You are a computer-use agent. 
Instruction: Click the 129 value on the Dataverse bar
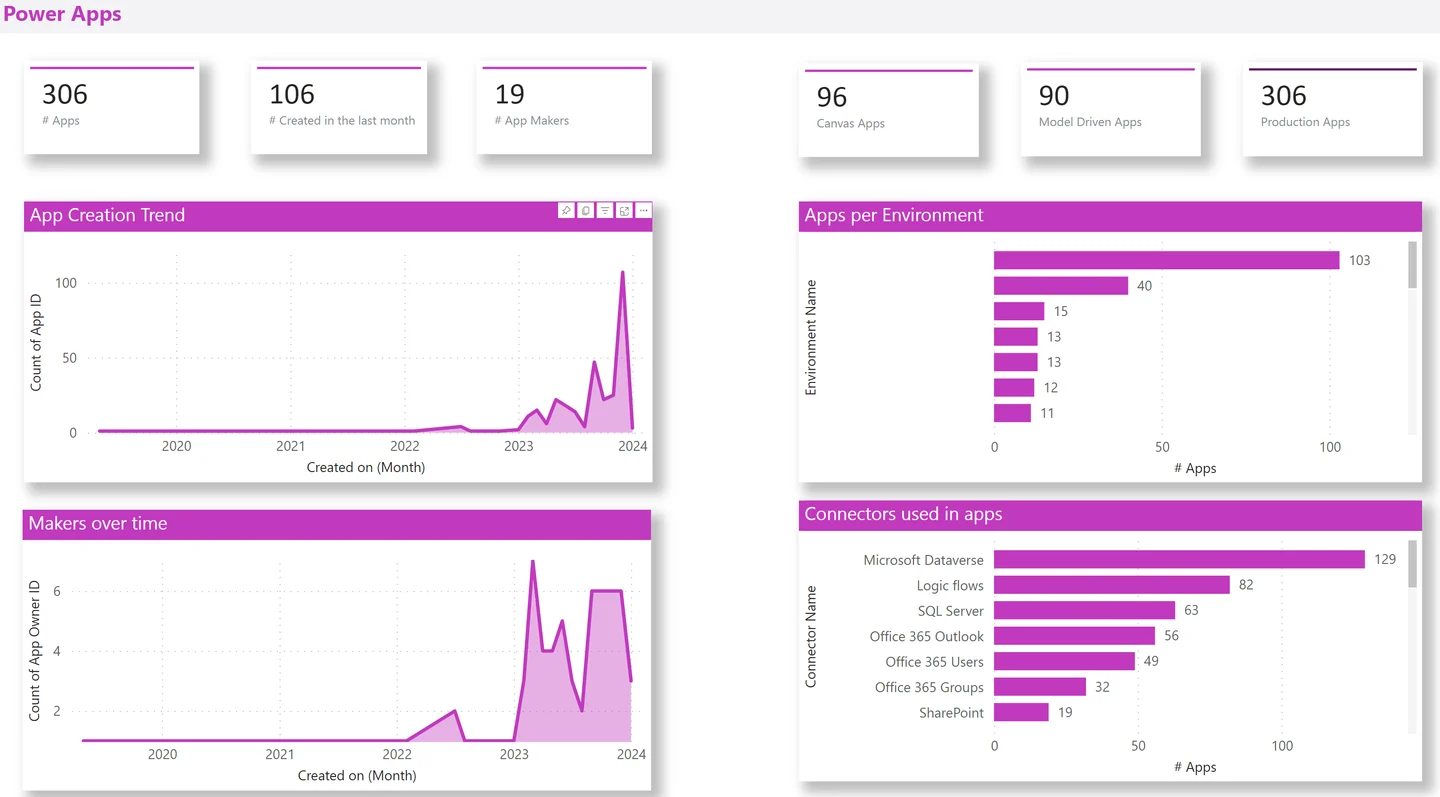[x=1385, y=559]
